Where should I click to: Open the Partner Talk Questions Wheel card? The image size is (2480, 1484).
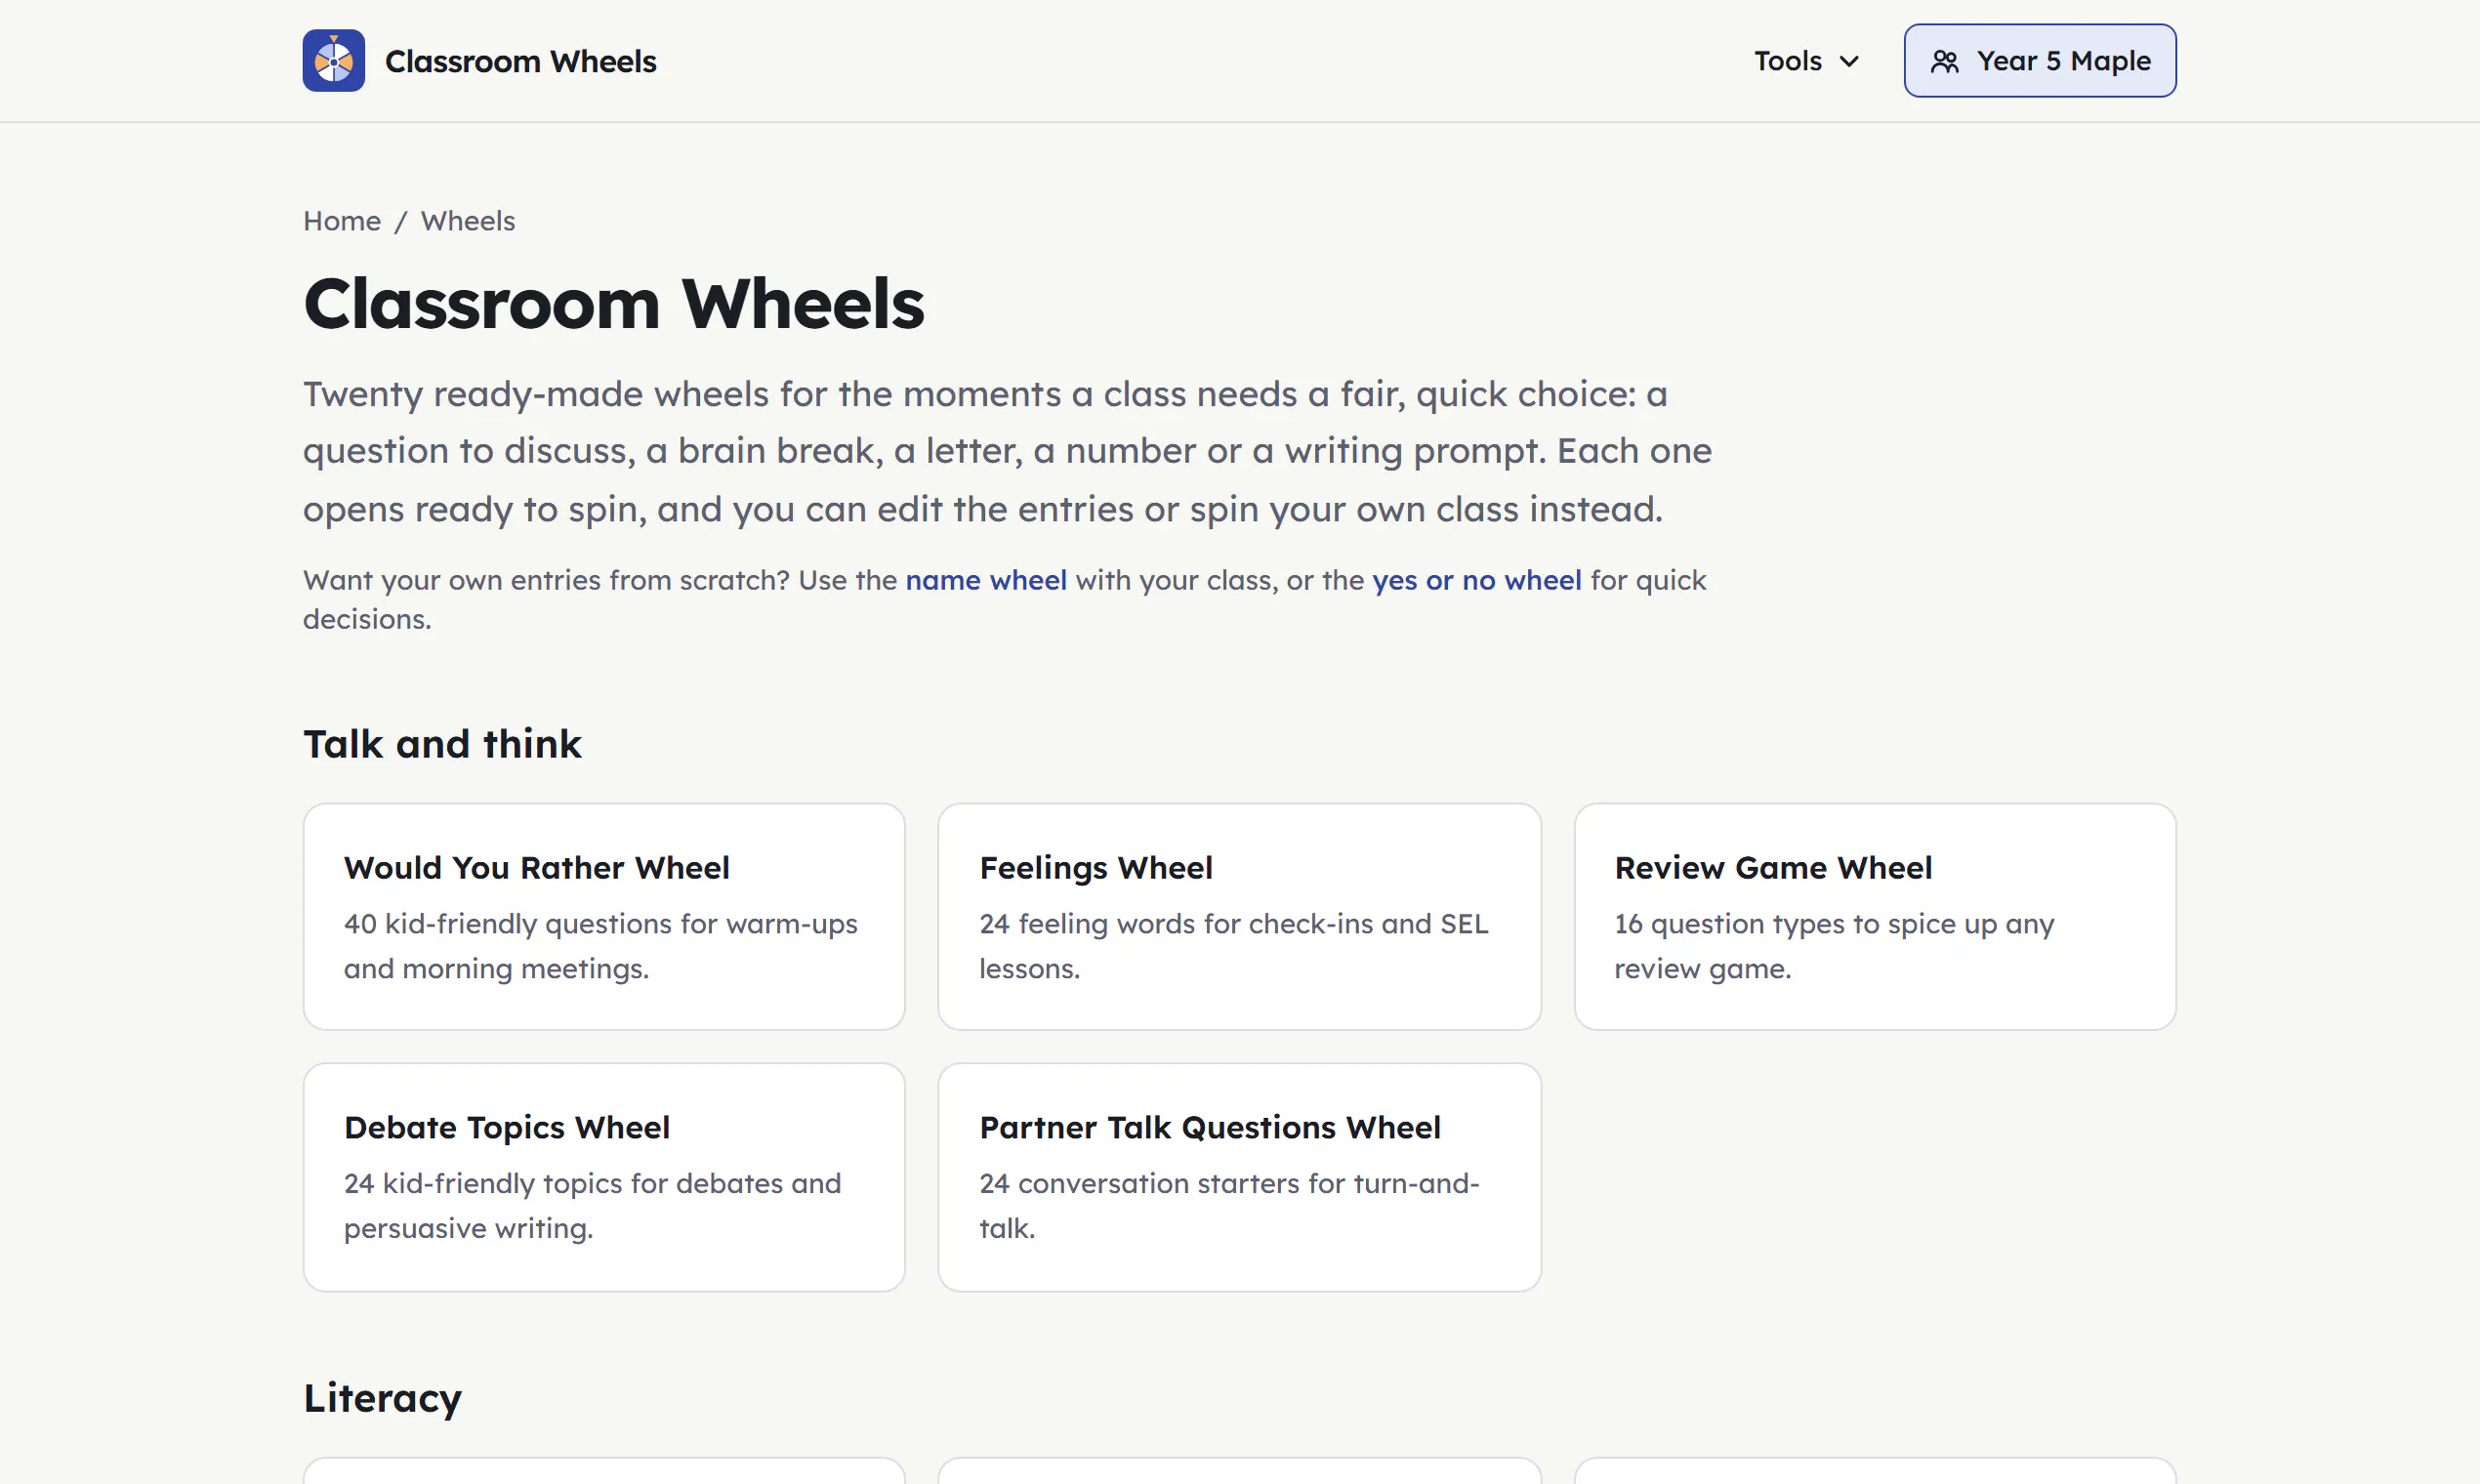point(1239,1176)
